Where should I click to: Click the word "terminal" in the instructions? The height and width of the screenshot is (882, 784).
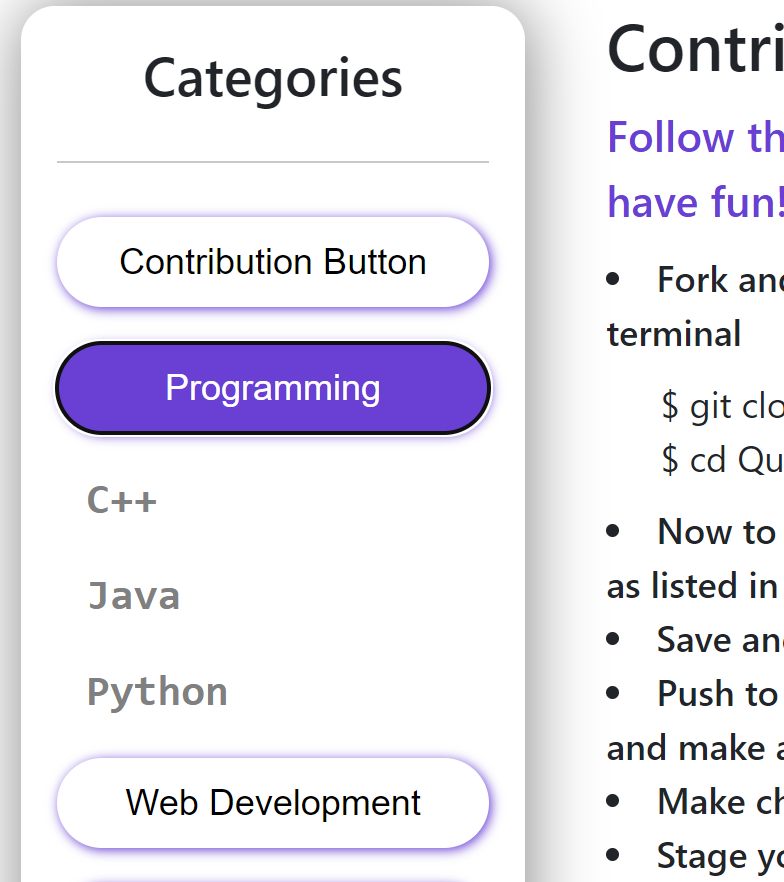tap(673, 334)
